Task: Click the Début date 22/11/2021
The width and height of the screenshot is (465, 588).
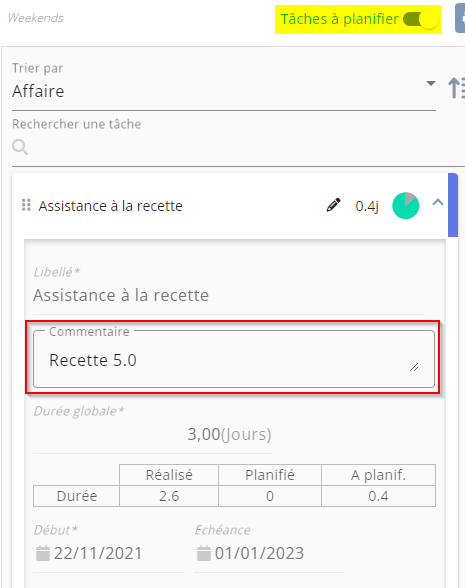Action: 98,553
